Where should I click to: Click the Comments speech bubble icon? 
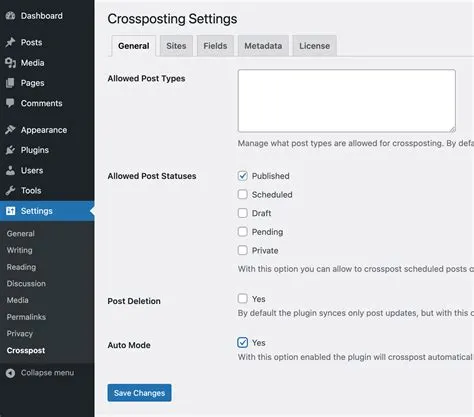[10, 103]
